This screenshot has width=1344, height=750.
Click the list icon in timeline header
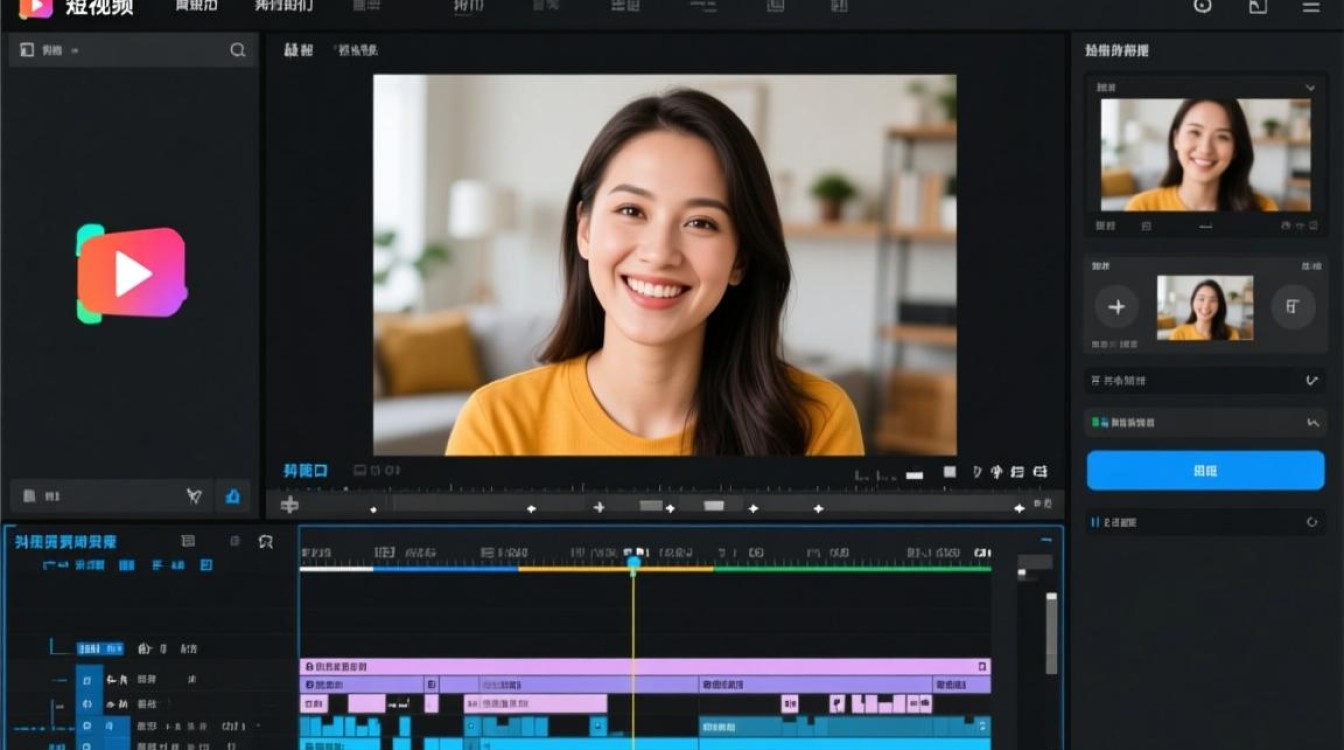point(188,541)
